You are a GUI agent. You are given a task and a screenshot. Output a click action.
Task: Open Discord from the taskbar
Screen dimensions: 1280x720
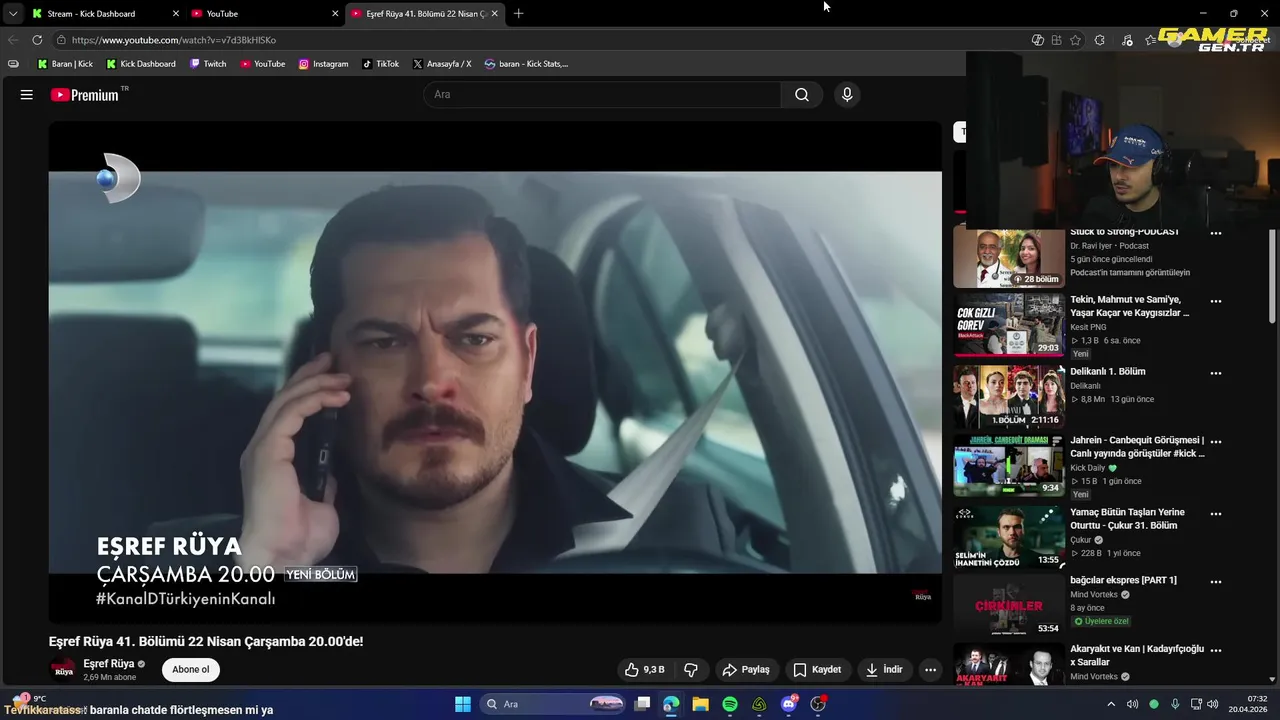point(789,704)
